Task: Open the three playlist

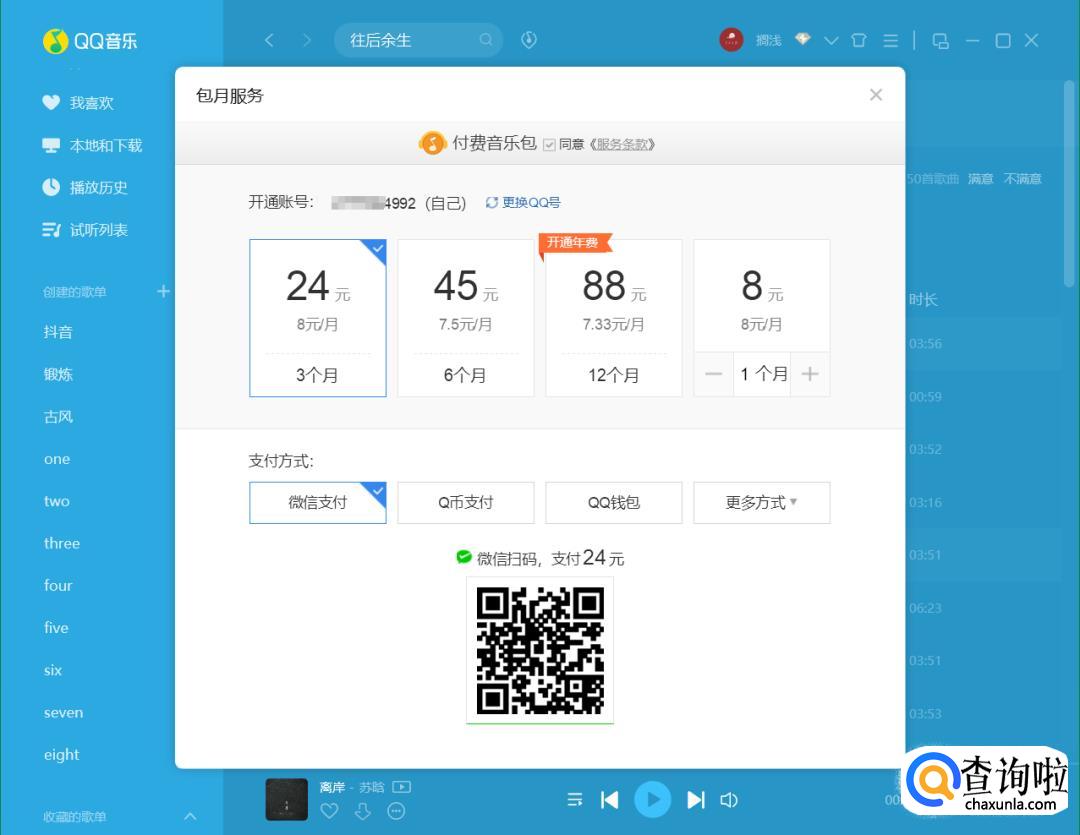Action: point(62,543)
